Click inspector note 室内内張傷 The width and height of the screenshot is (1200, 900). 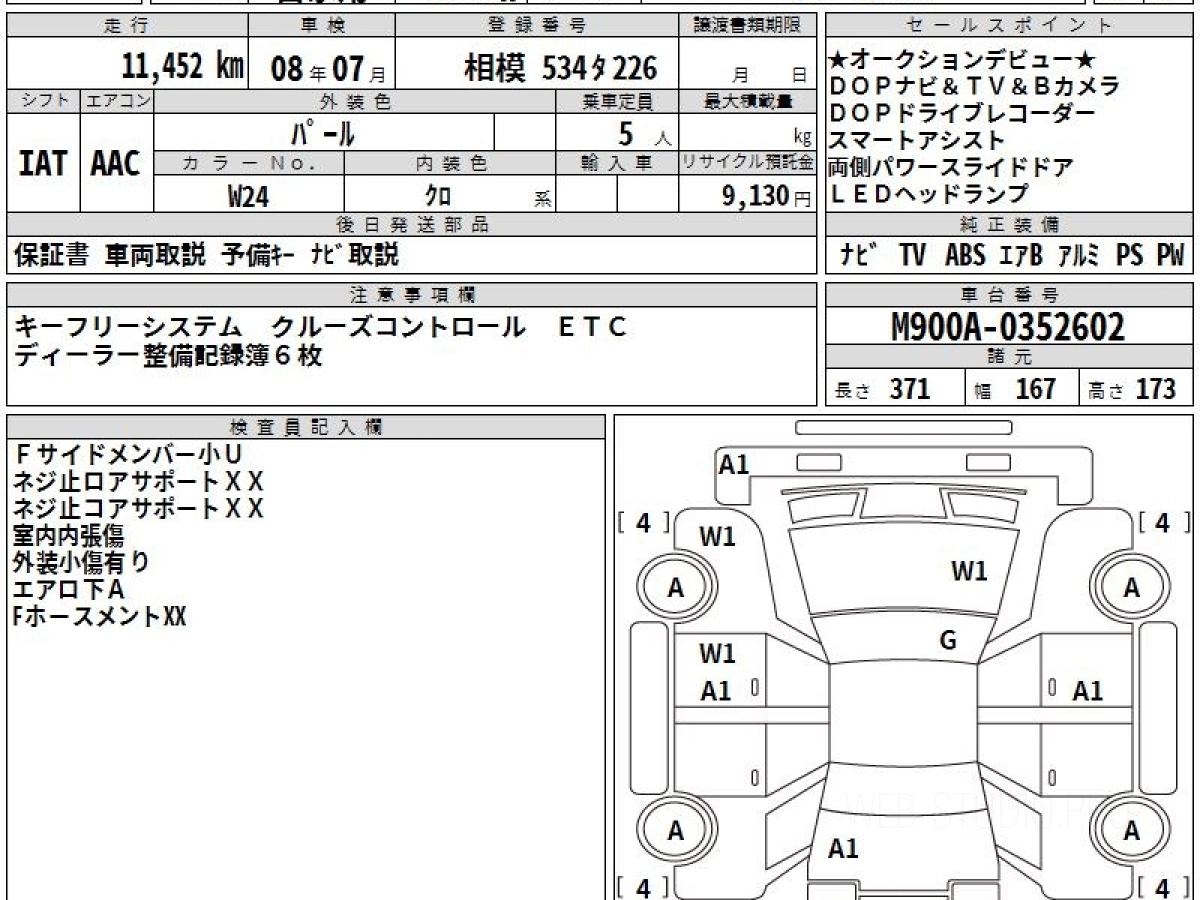point(68,535)
